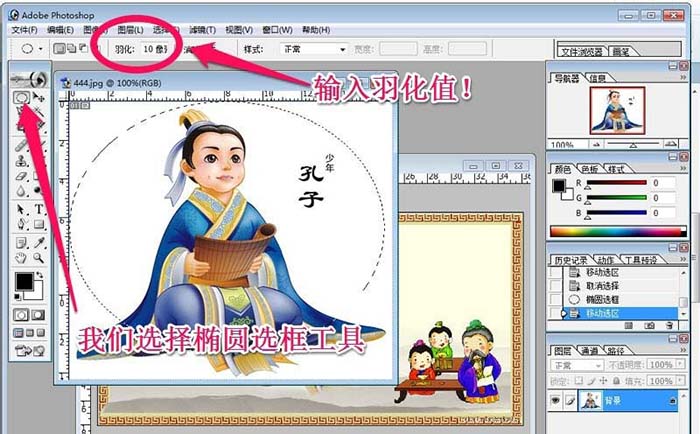Select the Clone Stamp tool
Viewport: 700px width, 434px height.
pyautogui.click(x=21, y=161)
